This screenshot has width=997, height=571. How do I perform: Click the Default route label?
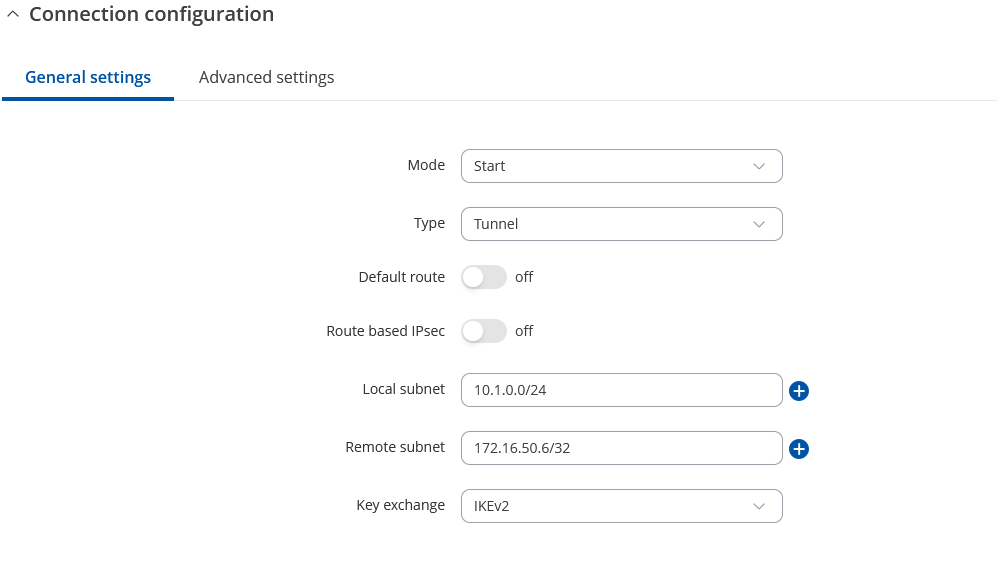tap(401, 277)
